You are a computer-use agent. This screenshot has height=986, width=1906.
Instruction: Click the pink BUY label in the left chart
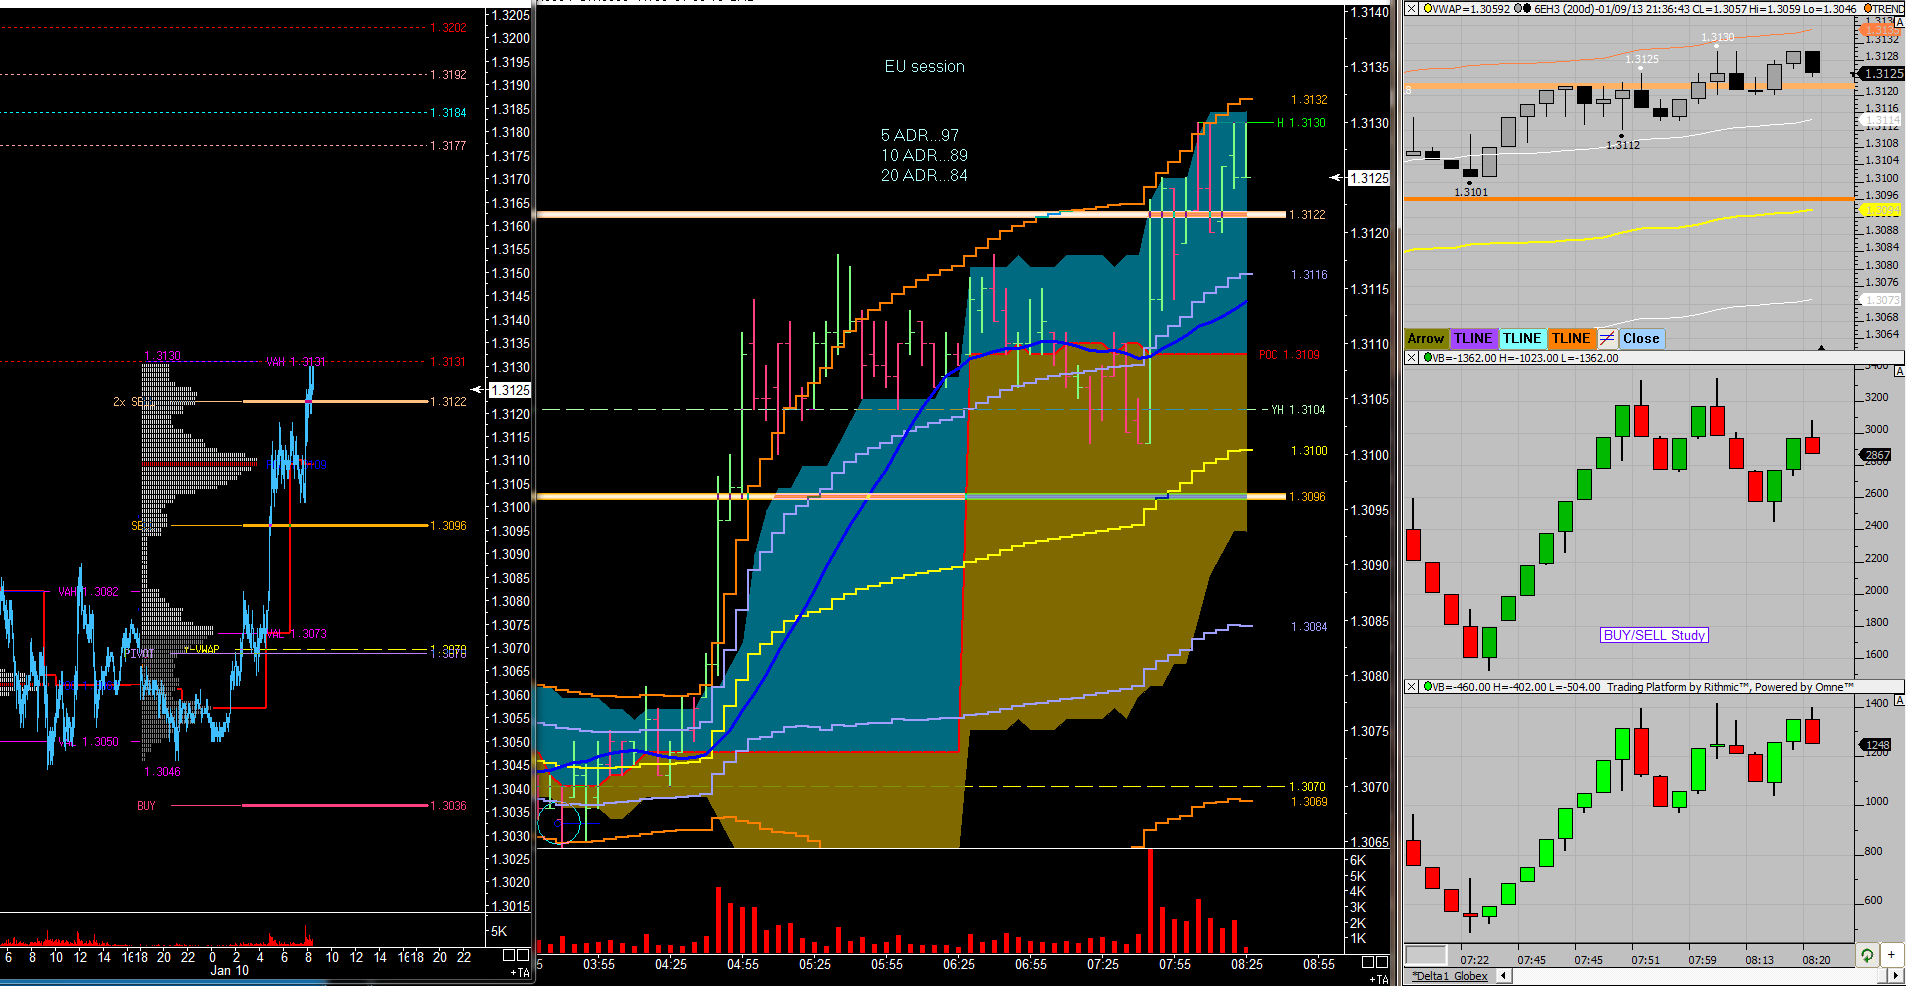[x=146, y=806]
